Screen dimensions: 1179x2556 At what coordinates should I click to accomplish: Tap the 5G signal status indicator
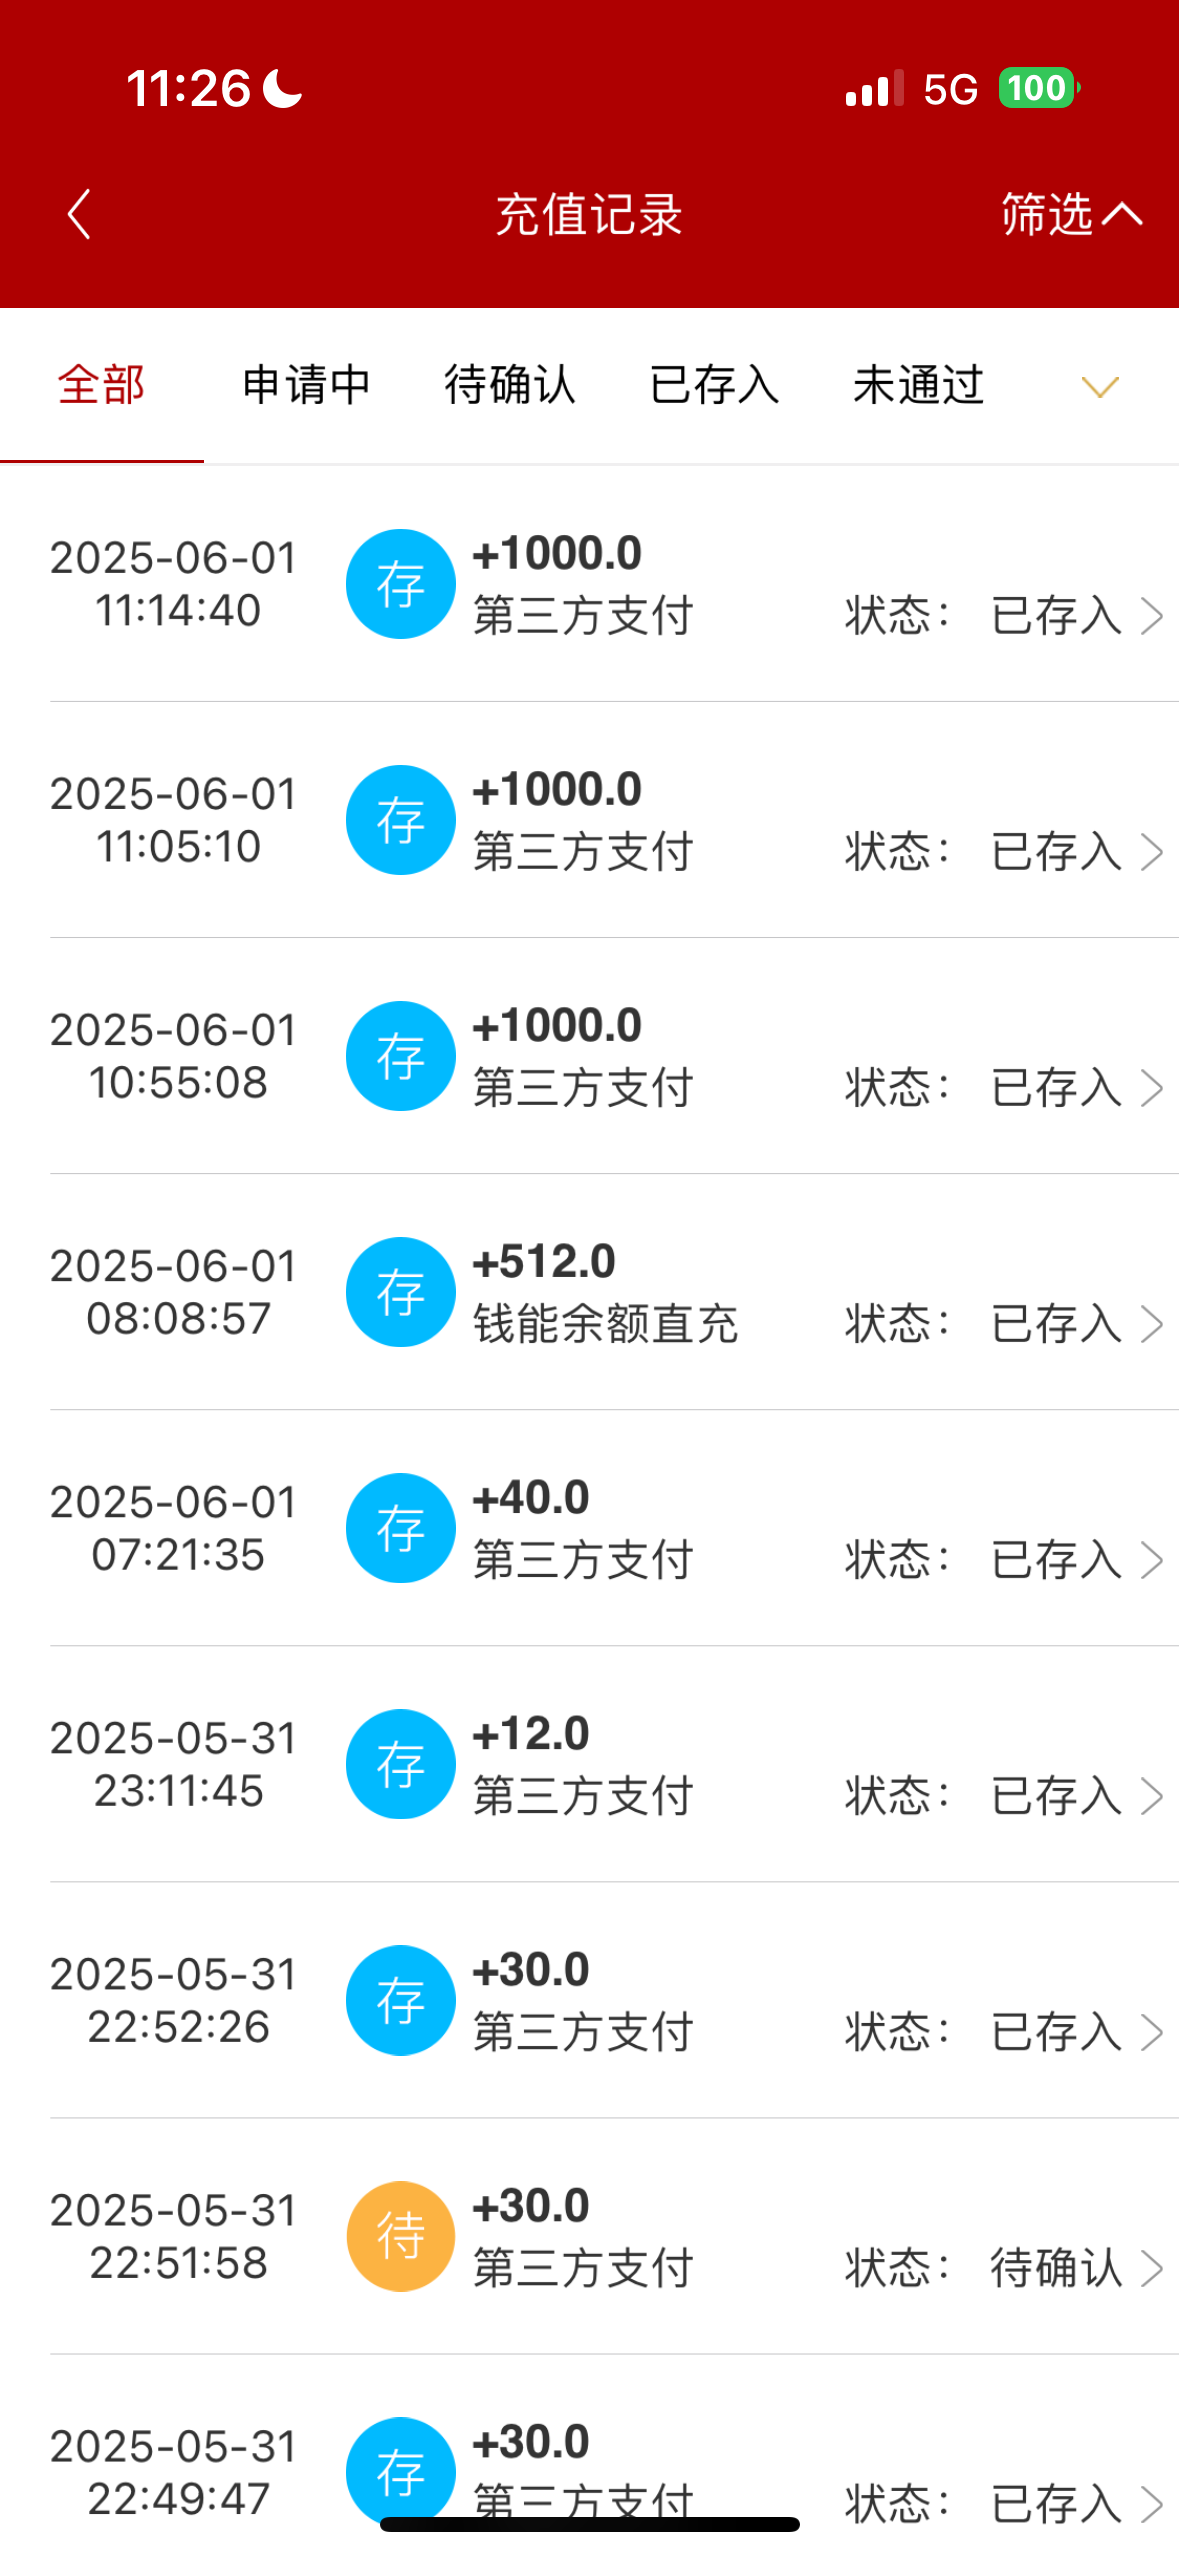(949, 89)
